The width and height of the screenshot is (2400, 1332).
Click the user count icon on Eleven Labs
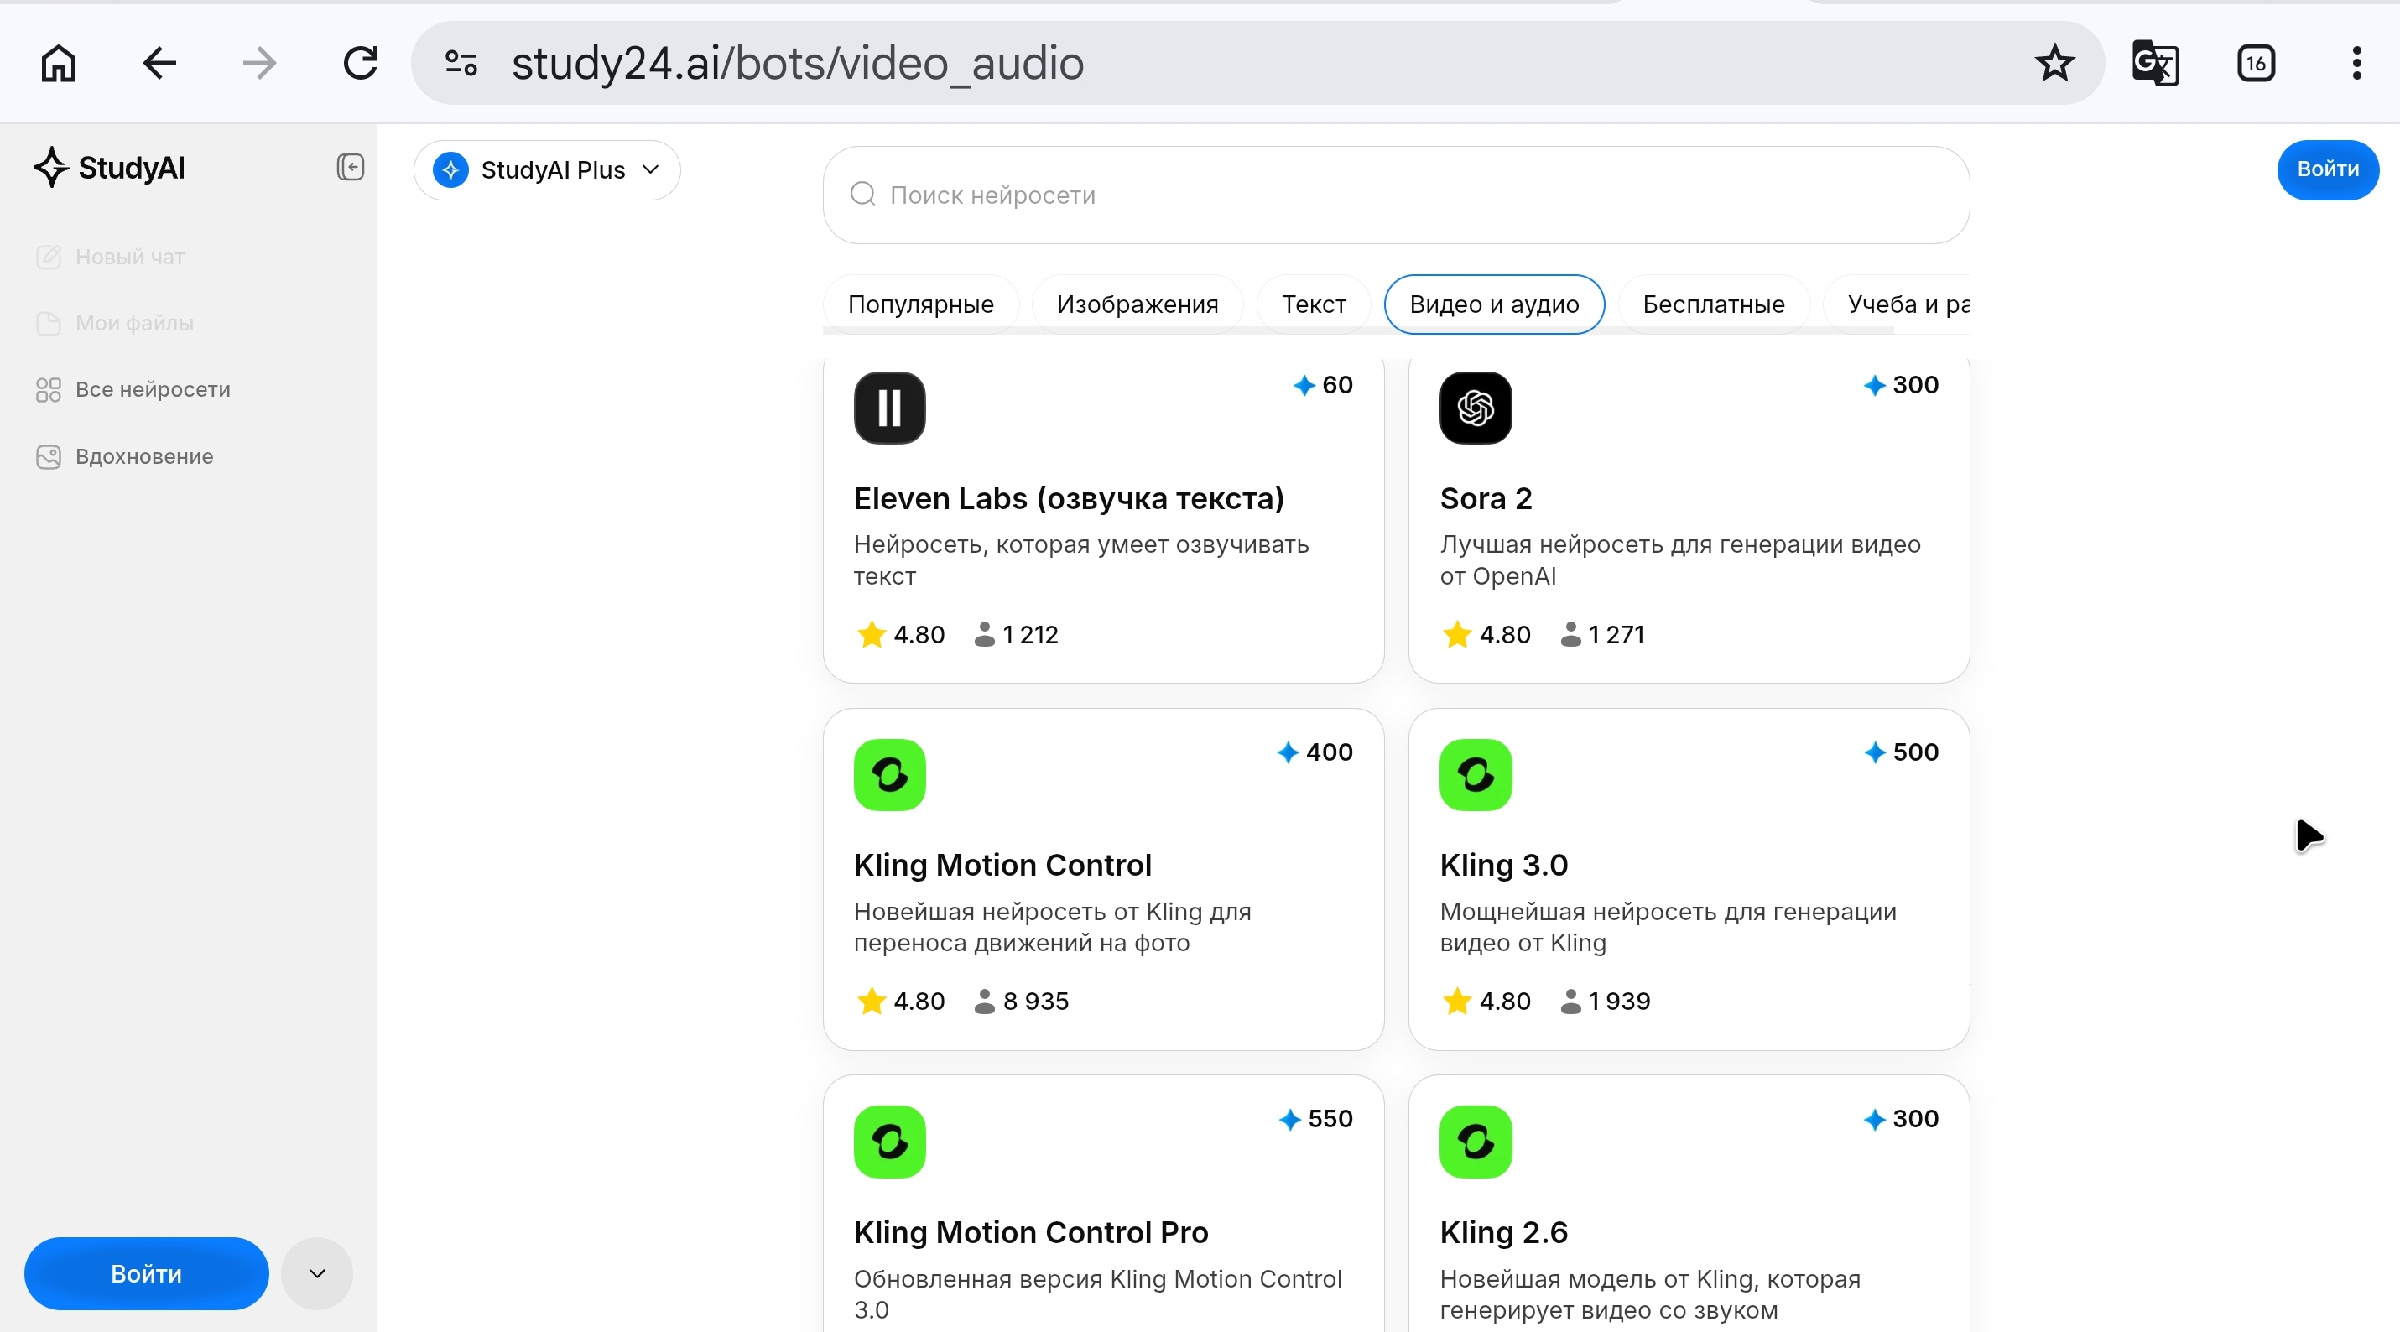(x=985, y=635)
